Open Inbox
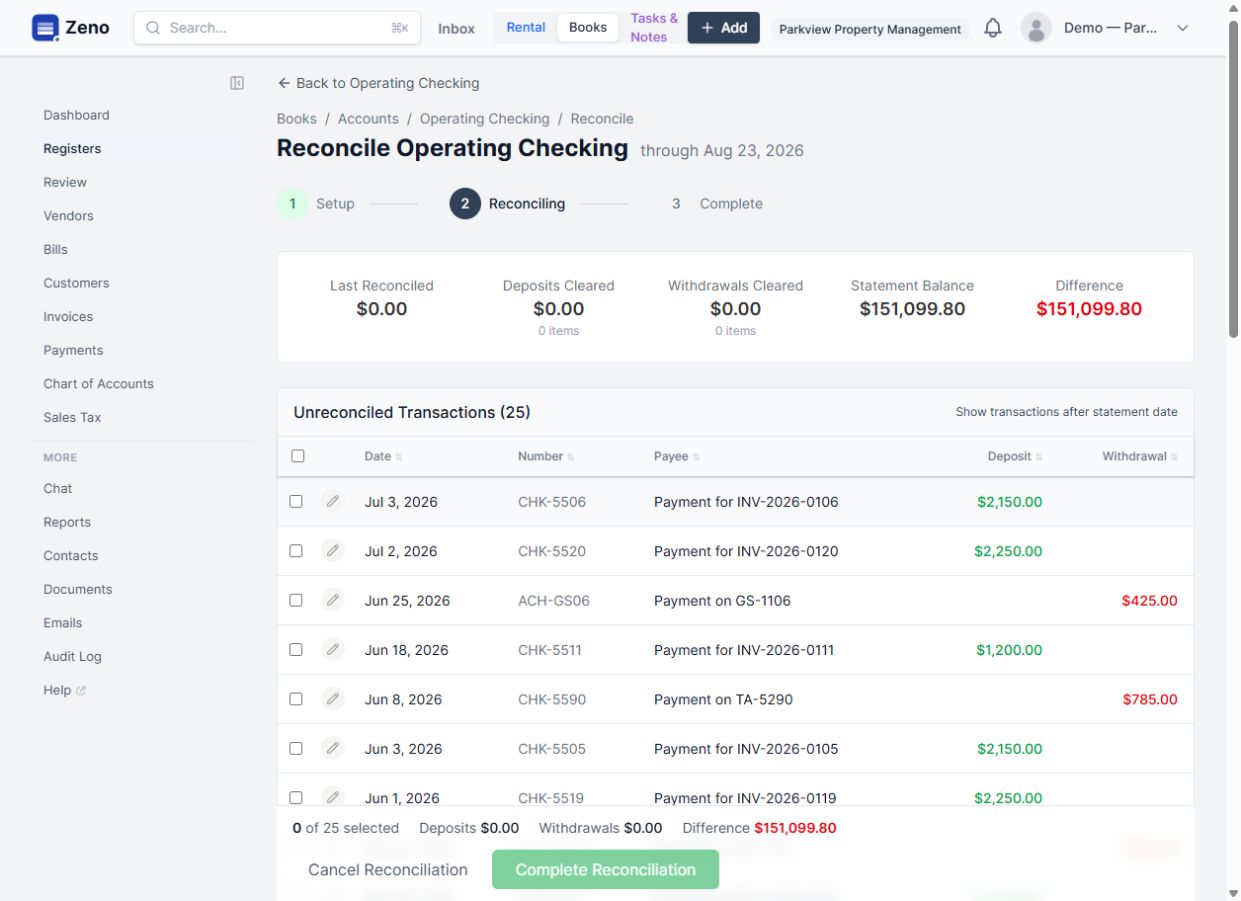The image size is (1241, 901). tap(456, 28)
